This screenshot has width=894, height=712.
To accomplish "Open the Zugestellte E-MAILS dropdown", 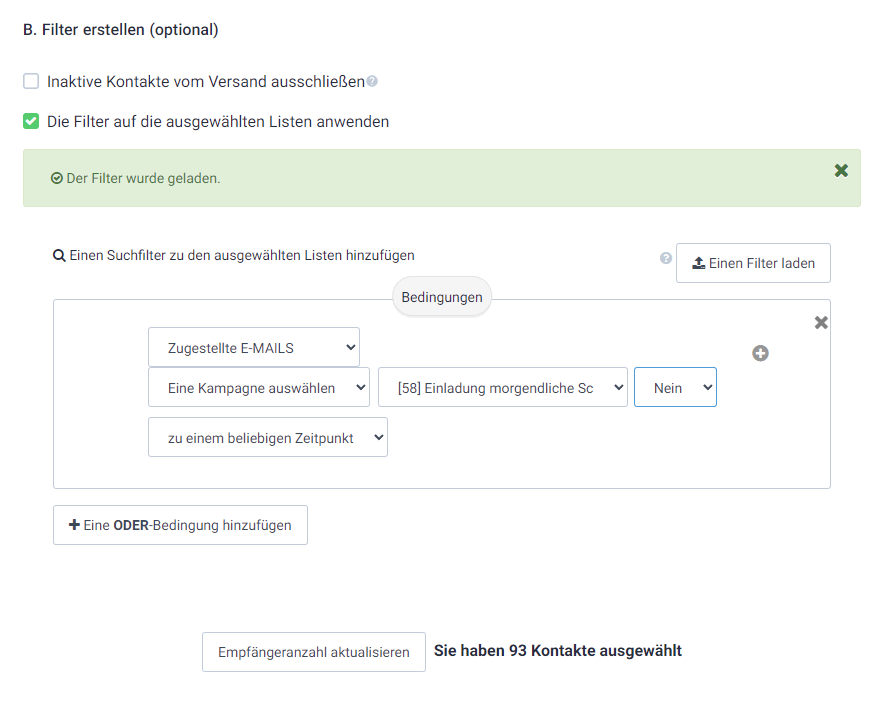I will pos(254,347).
